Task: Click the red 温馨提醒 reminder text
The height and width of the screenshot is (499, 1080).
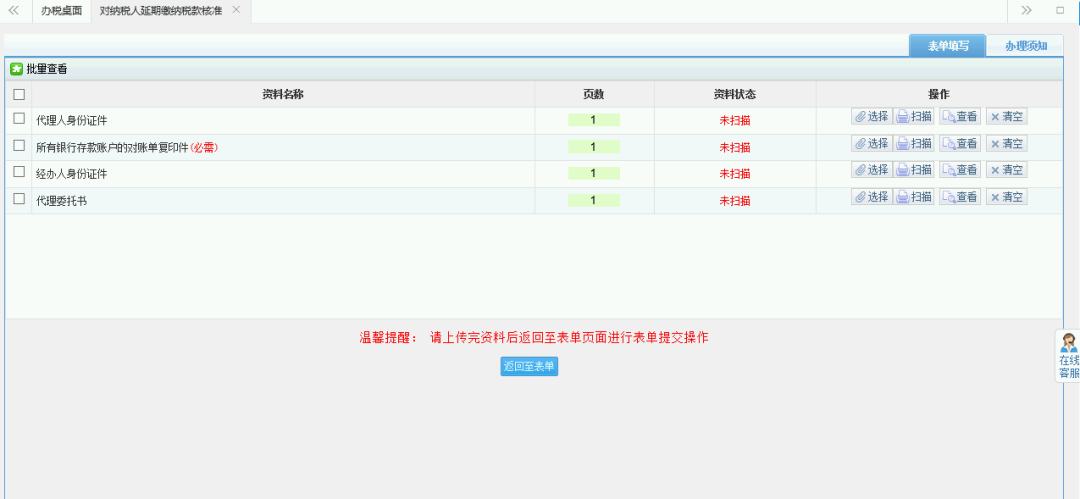Action: tap(534, 338)
